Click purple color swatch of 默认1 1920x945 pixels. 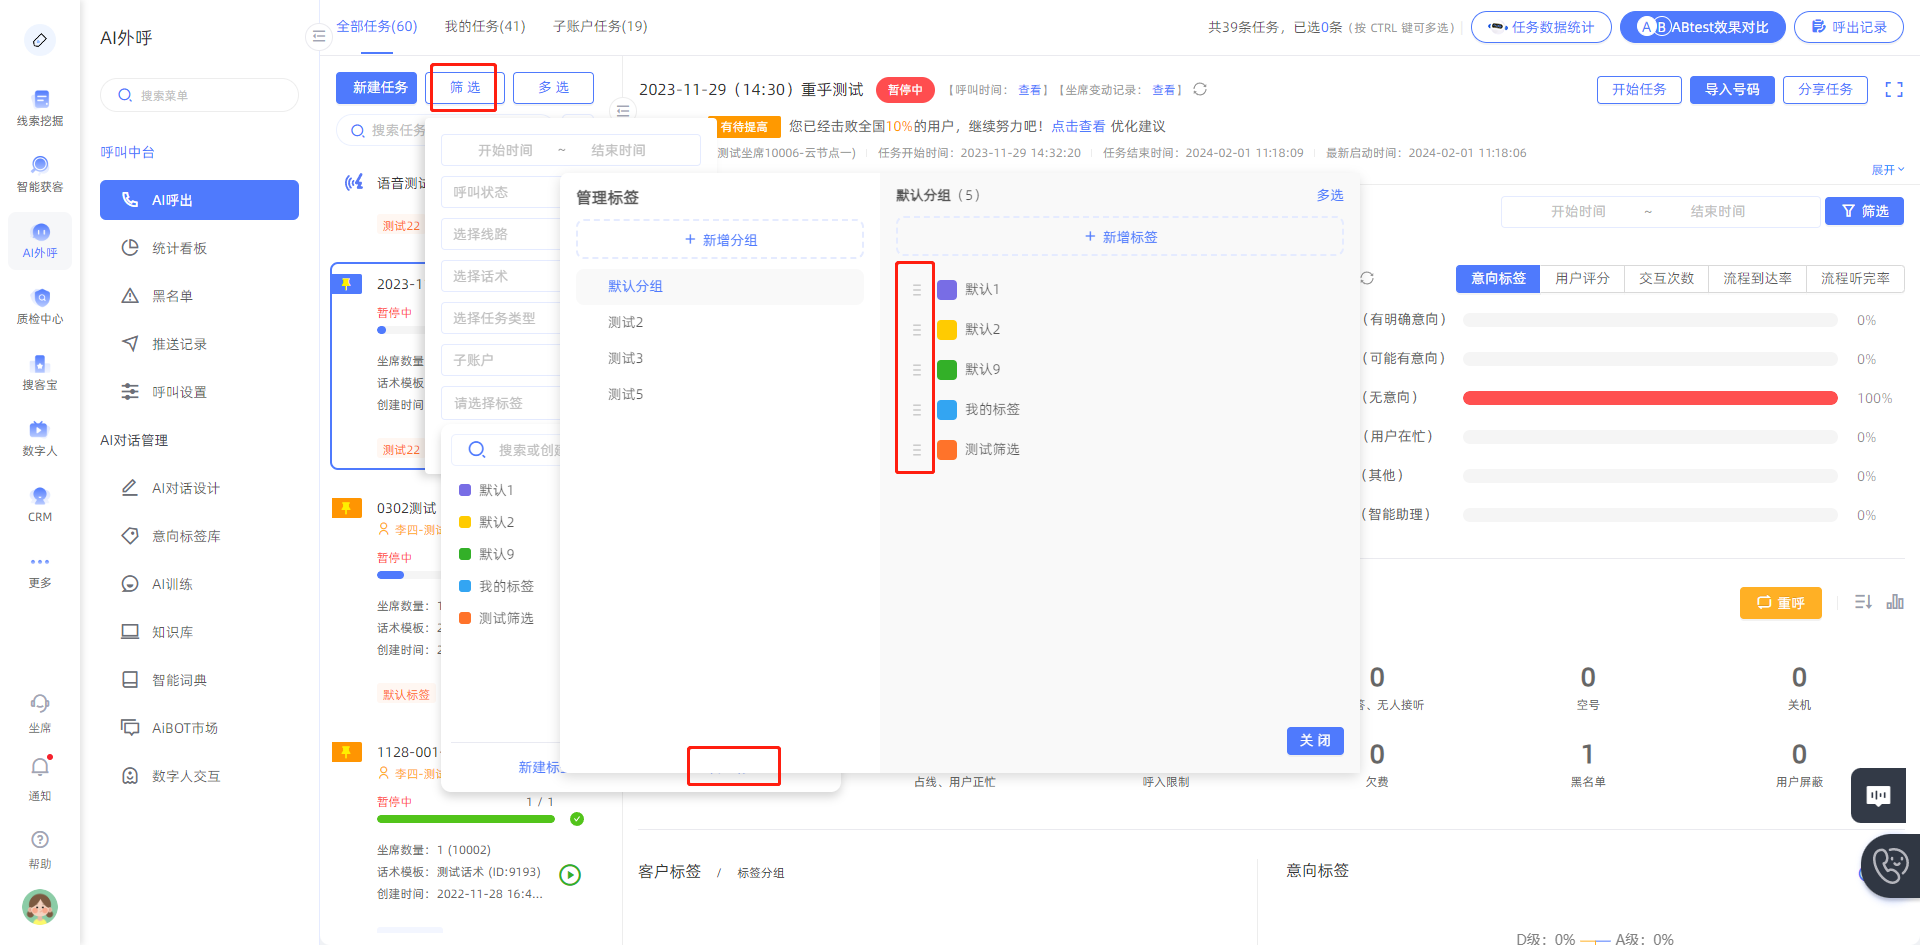point(947,290)
